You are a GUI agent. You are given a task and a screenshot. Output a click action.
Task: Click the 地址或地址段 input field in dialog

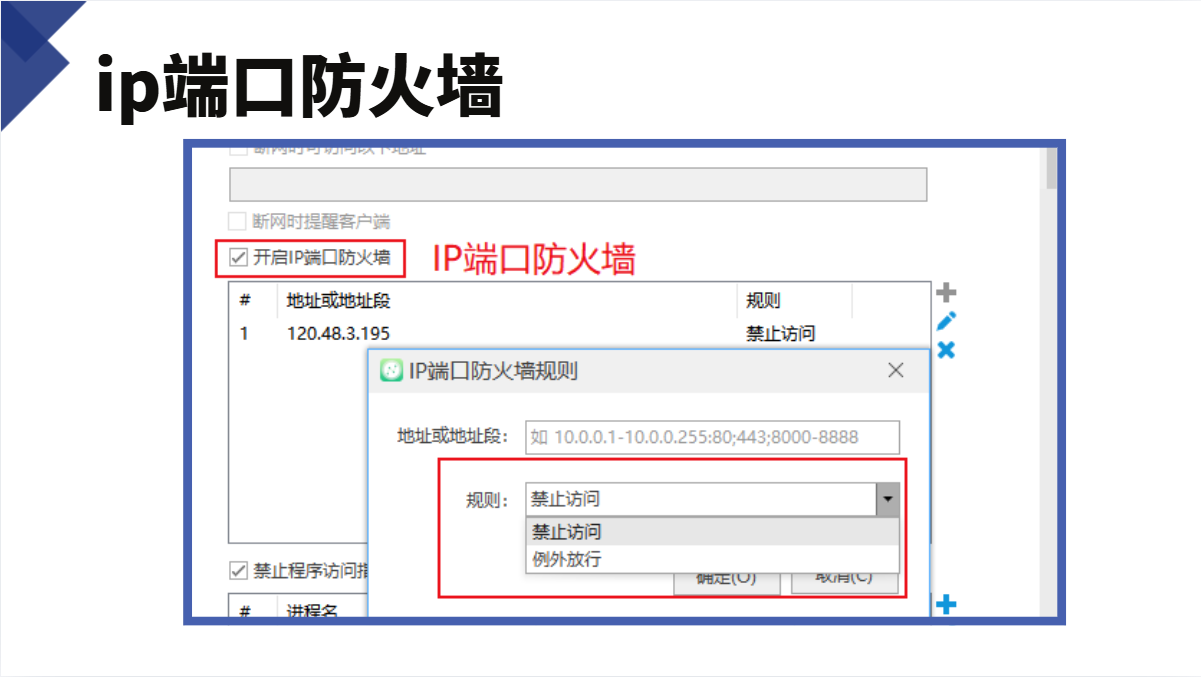pos(712,437)
